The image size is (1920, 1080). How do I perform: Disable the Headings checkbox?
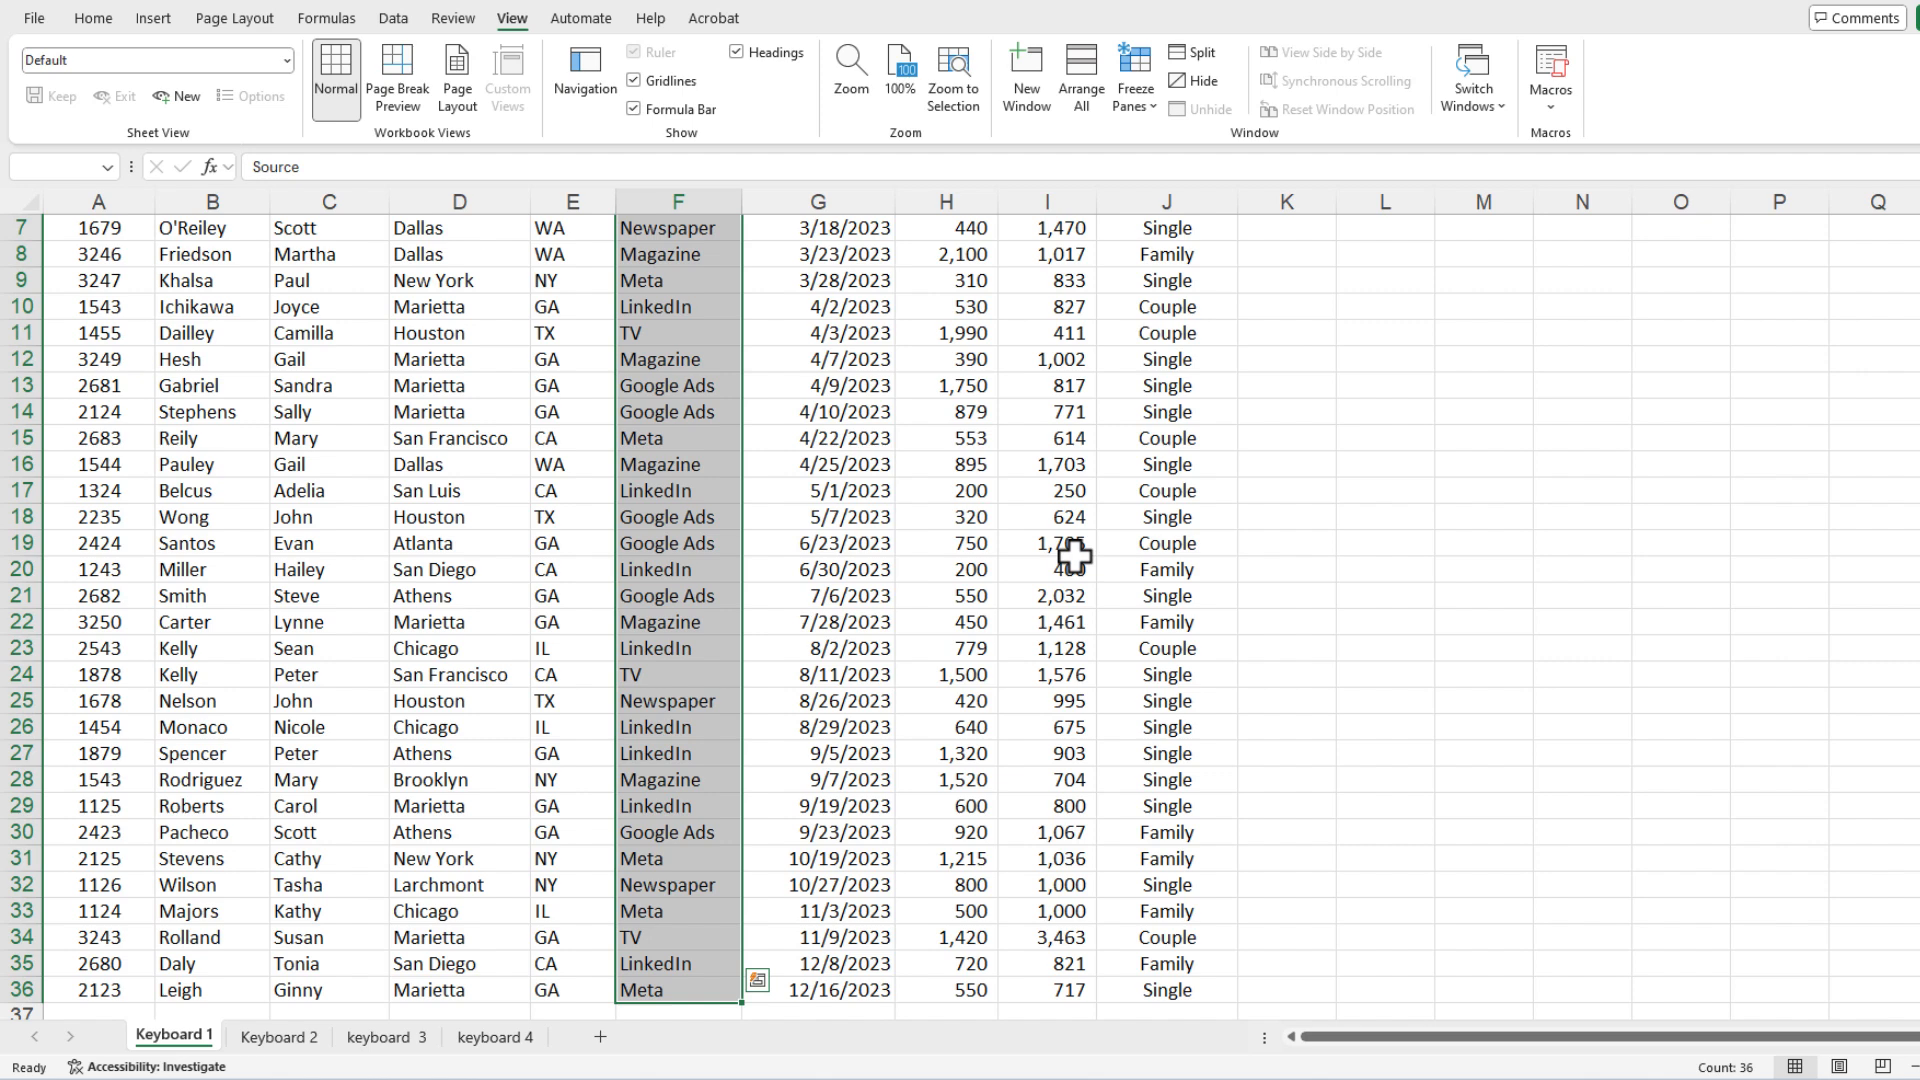(737, 52)
